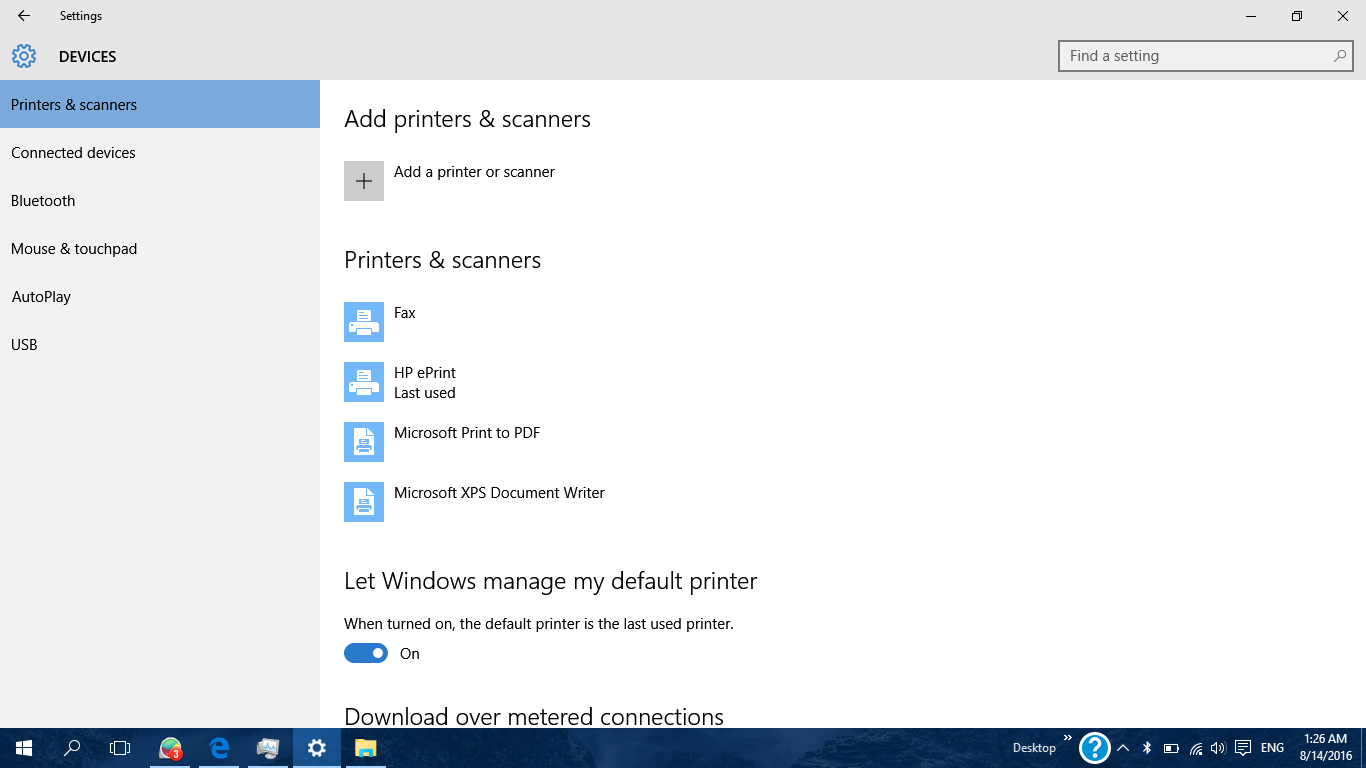Click the Microsoft Print to PDF name
This screenshot has height=768, width=1366.
coord(467,433)
